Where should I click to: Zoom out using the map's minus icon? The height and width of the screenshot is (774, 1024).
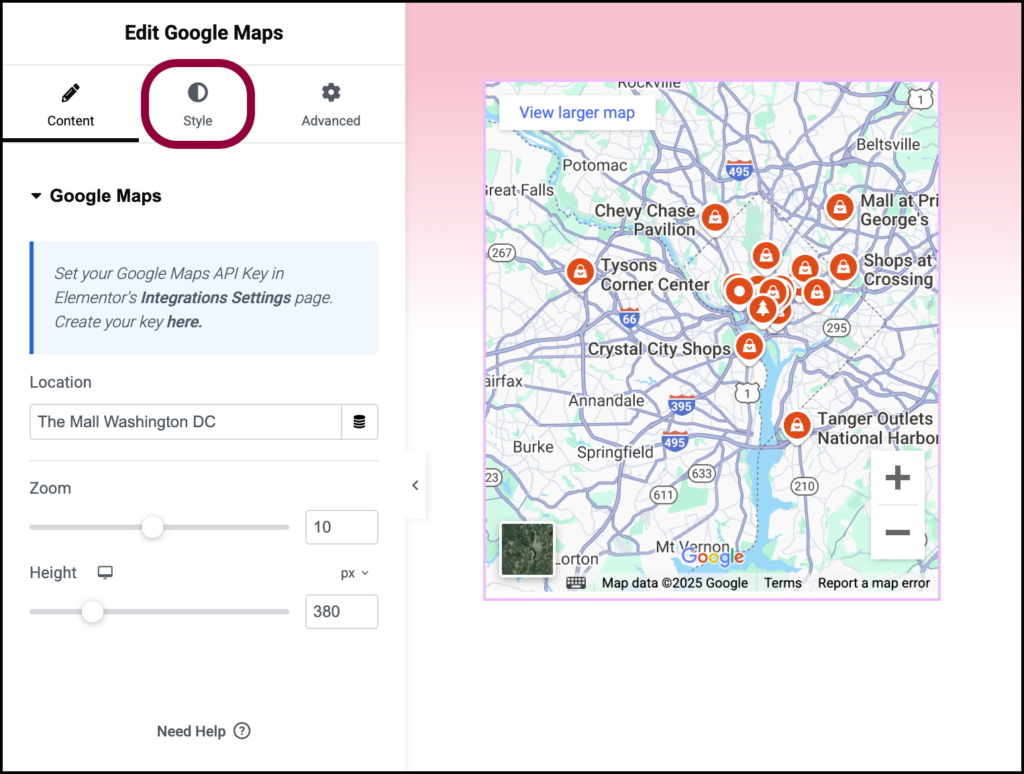tap(897, 531)
